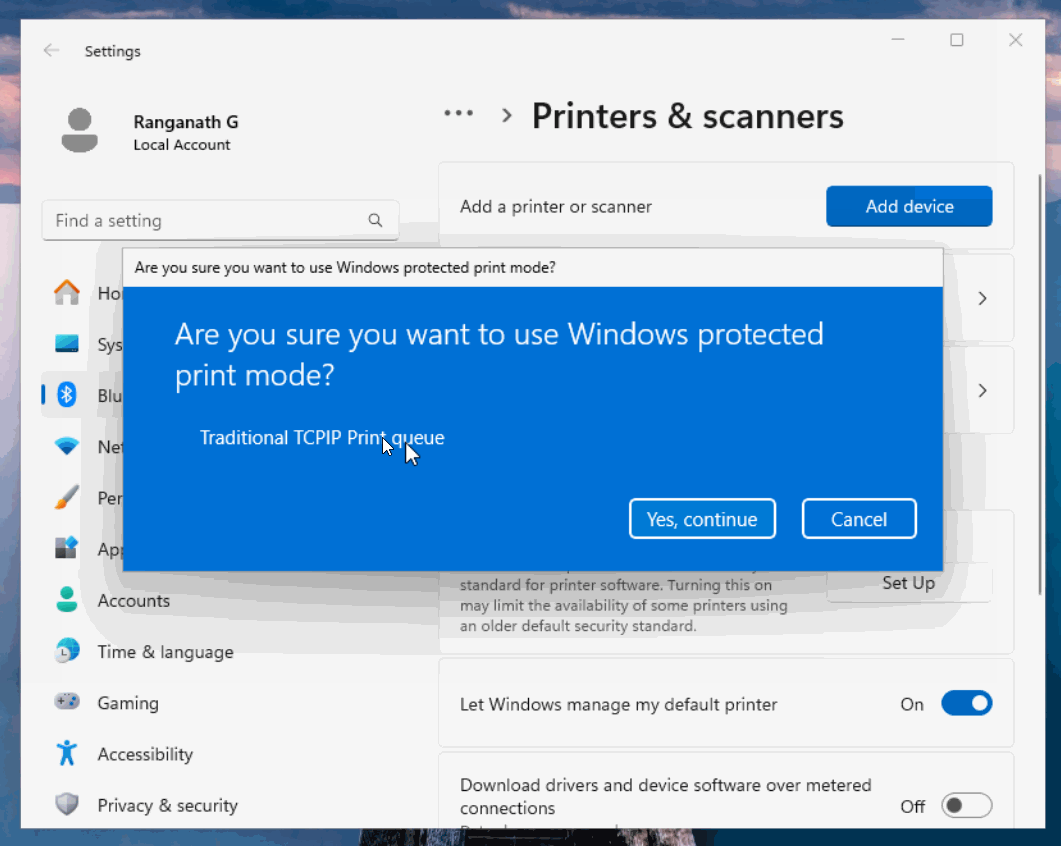Click the Add device button
This screenshot has width=1061, height=846.
pos(909,206)
